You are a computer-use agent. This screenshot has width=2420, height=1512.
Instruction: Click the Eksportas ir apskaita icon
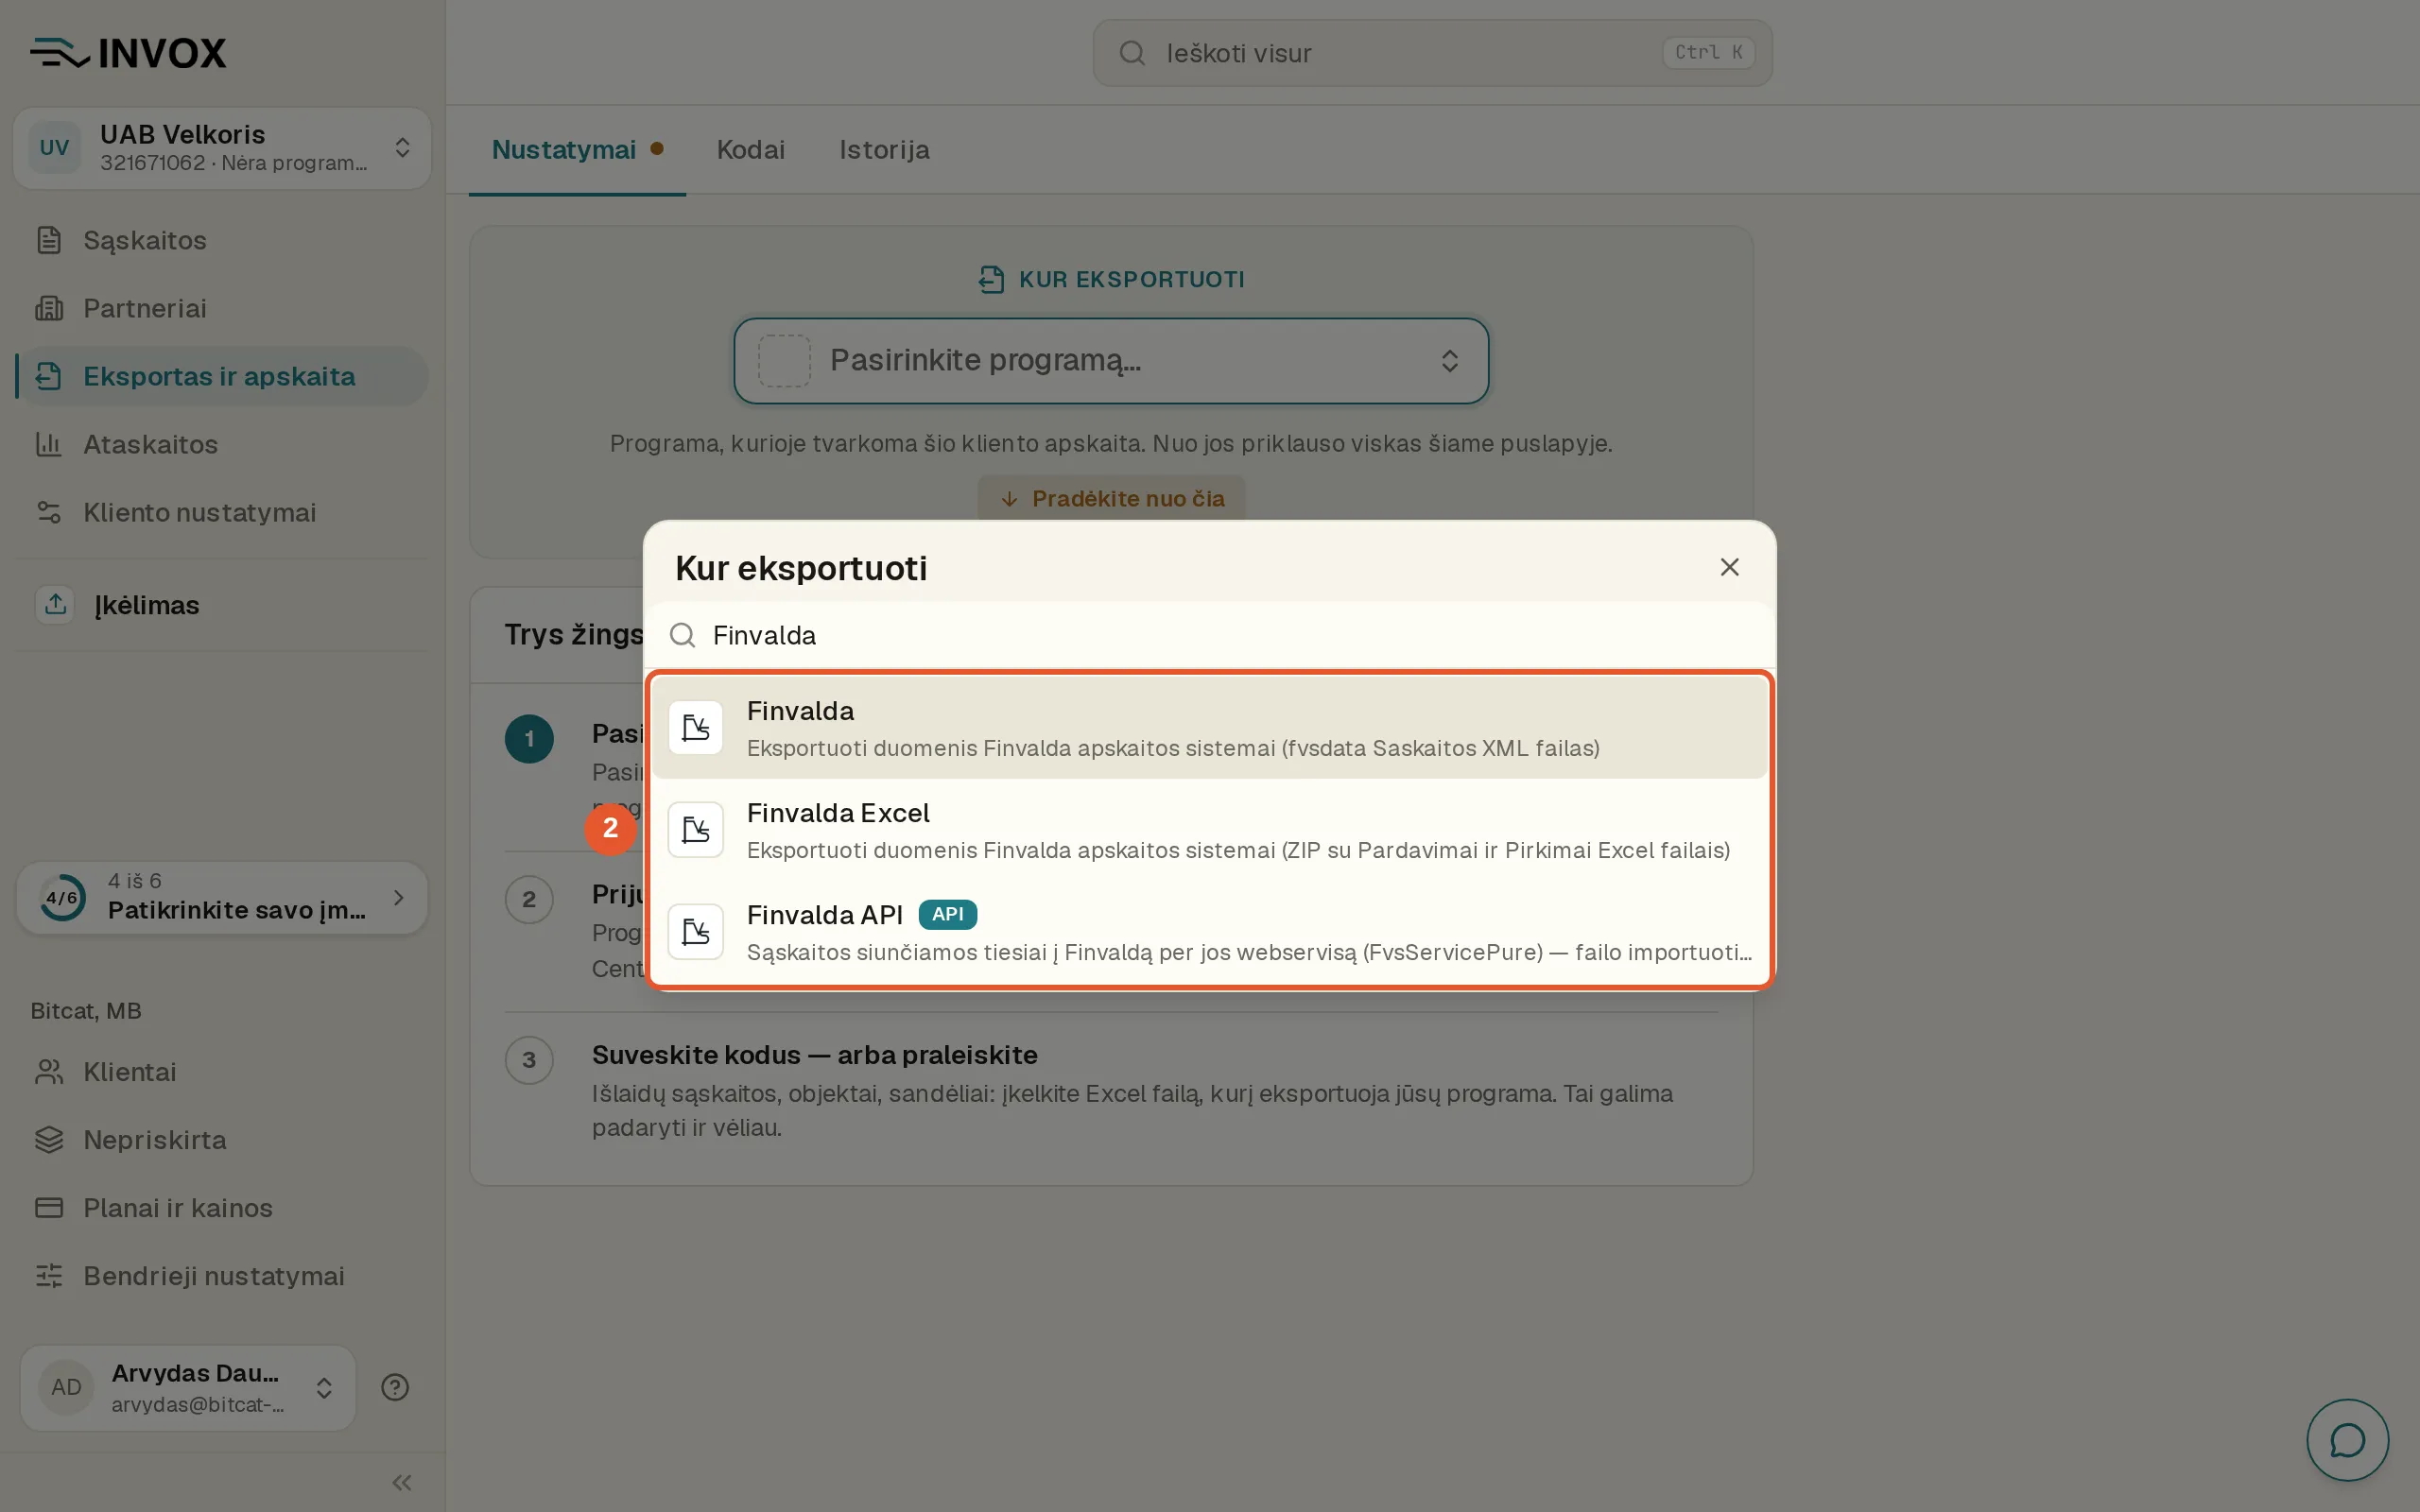49,376
